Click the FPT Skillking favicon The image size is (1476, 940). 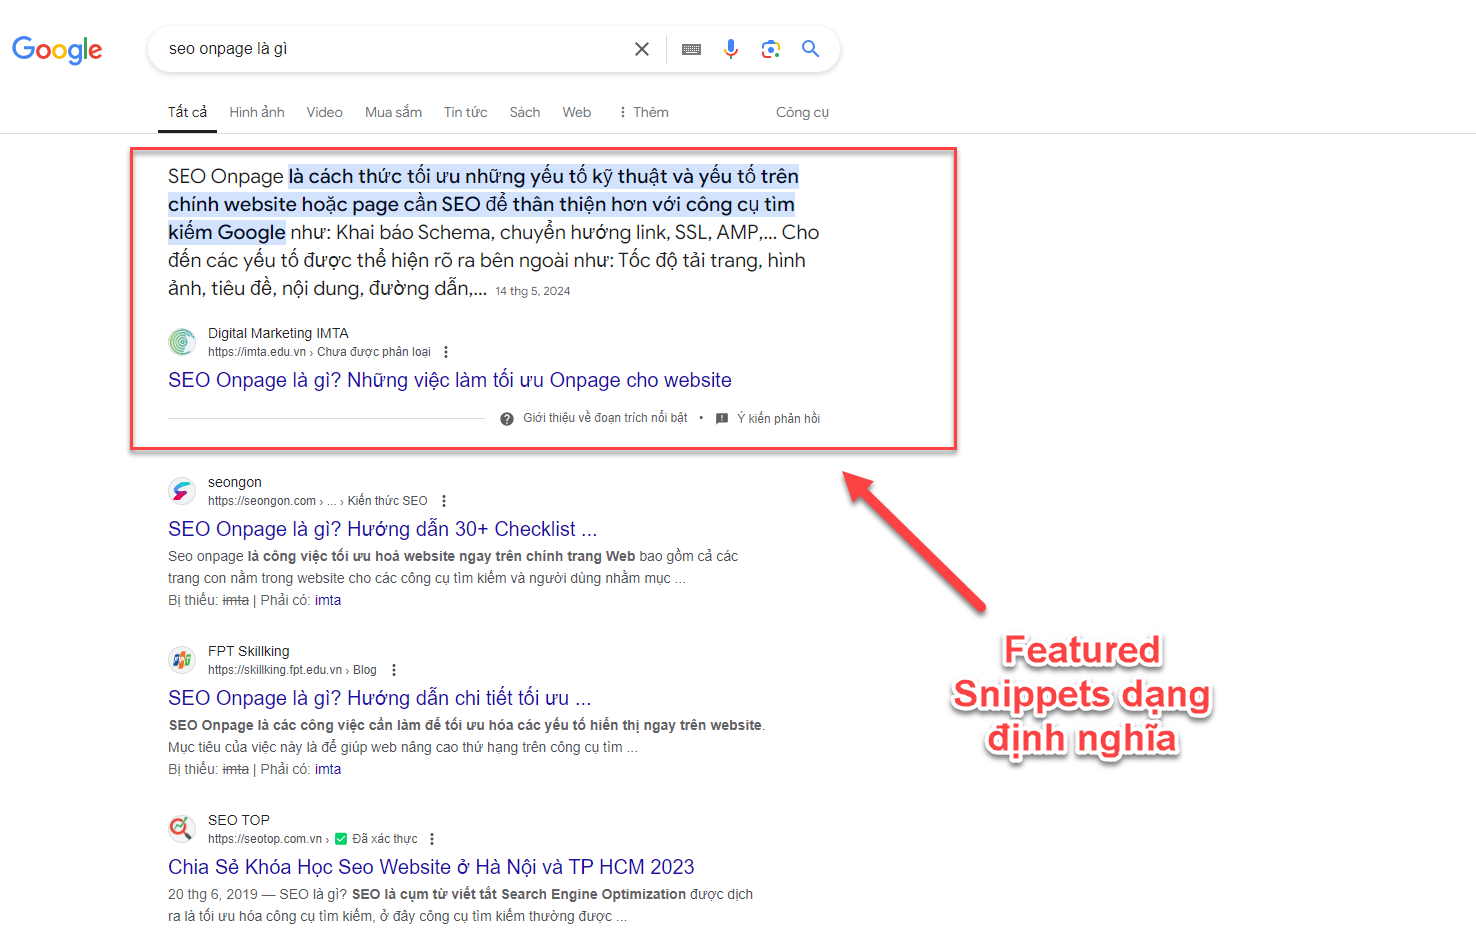[x=182, y=660]
